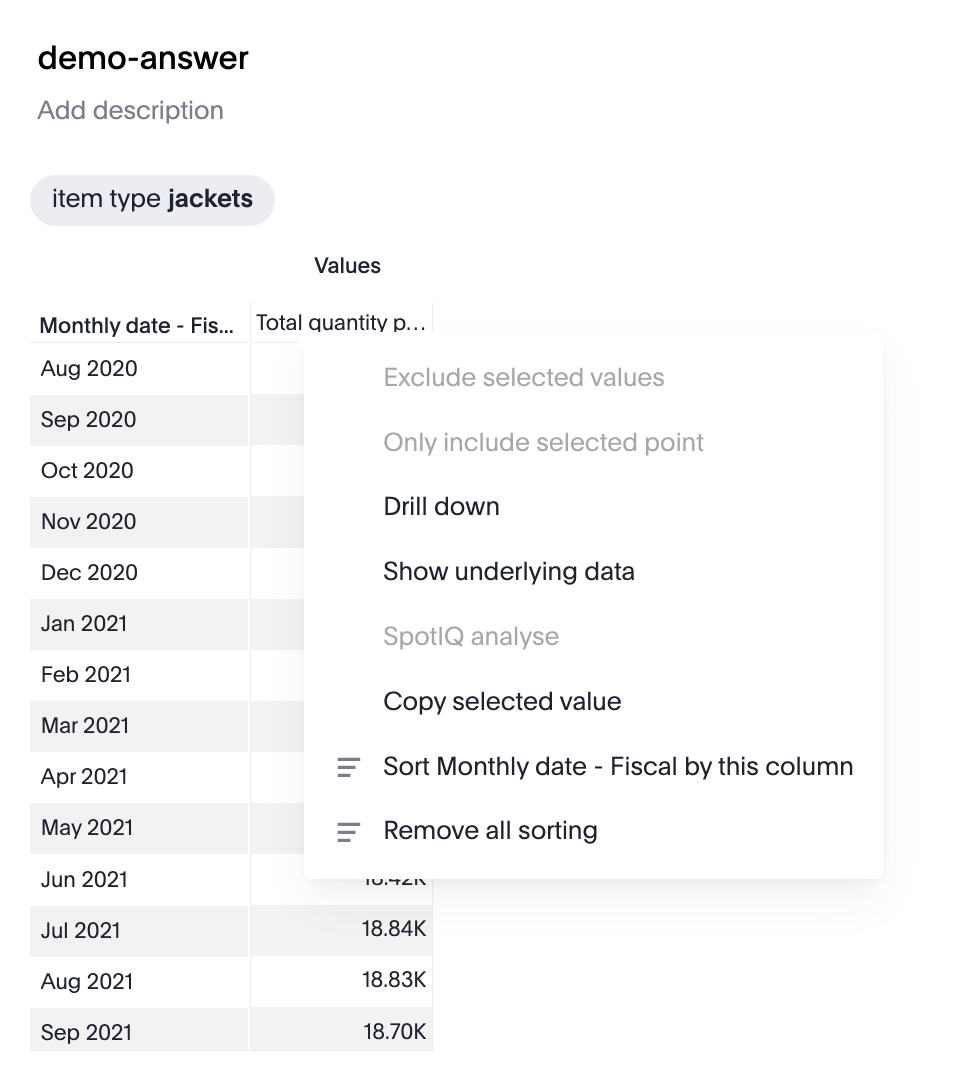Click Copy selected value menu entry
Screen dimensions: 974x1092
[x=502, y=702]
